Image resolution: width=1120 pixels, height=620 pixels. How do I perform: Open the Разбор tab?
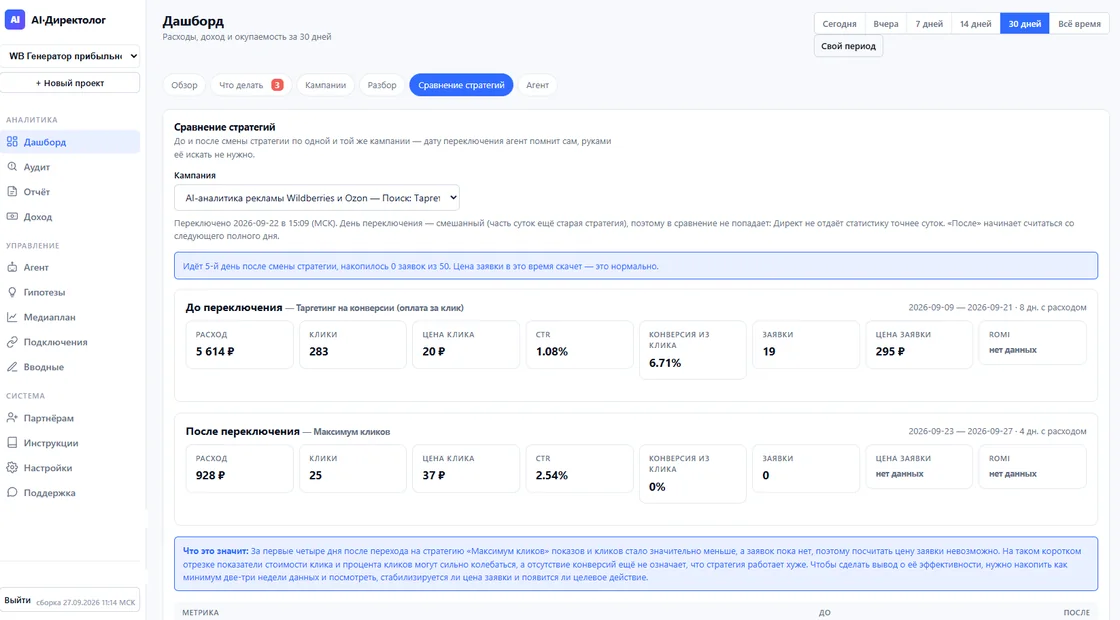[382, 85]
